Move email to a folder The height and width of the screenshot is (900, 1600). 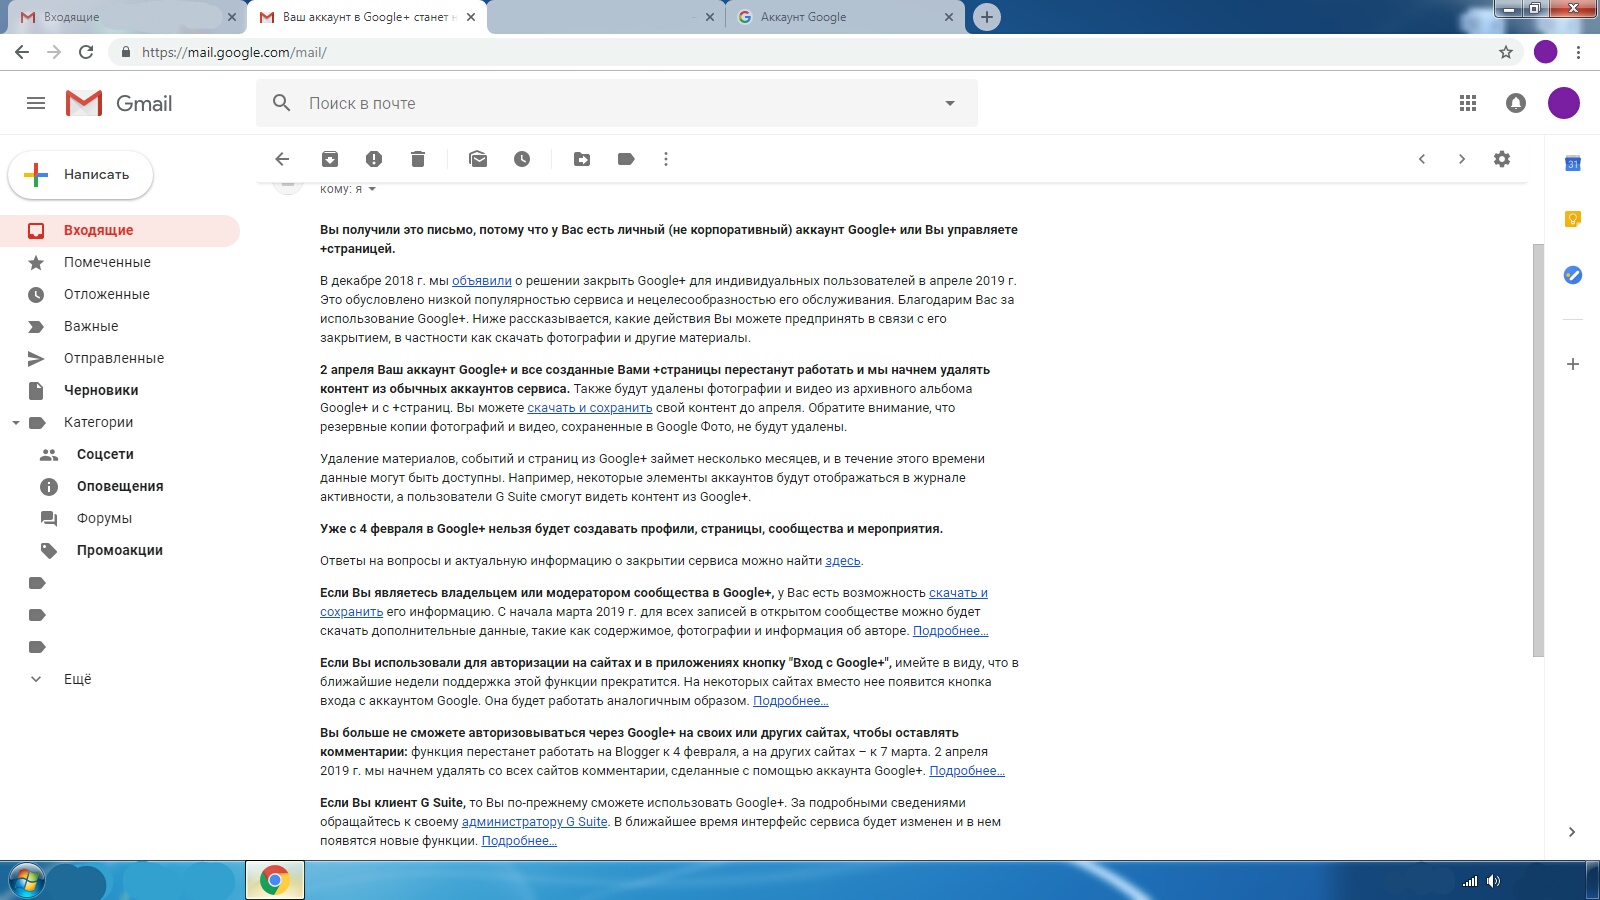pyautogui.click(x=582, y=159)
